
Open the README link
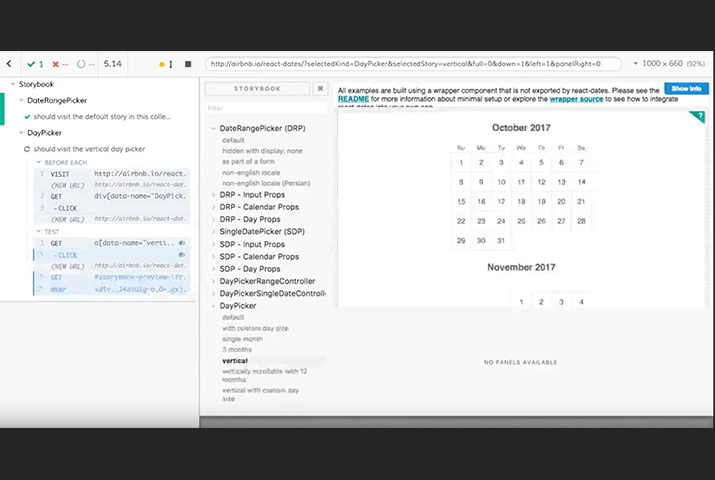[x=353, y=100]
